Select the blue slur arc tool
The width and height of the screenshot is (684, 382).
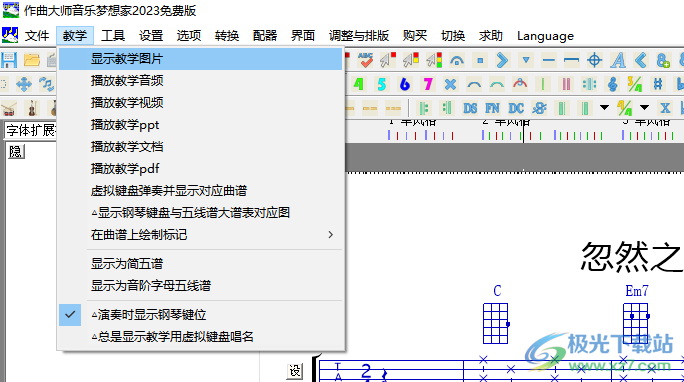coord(474,84)
